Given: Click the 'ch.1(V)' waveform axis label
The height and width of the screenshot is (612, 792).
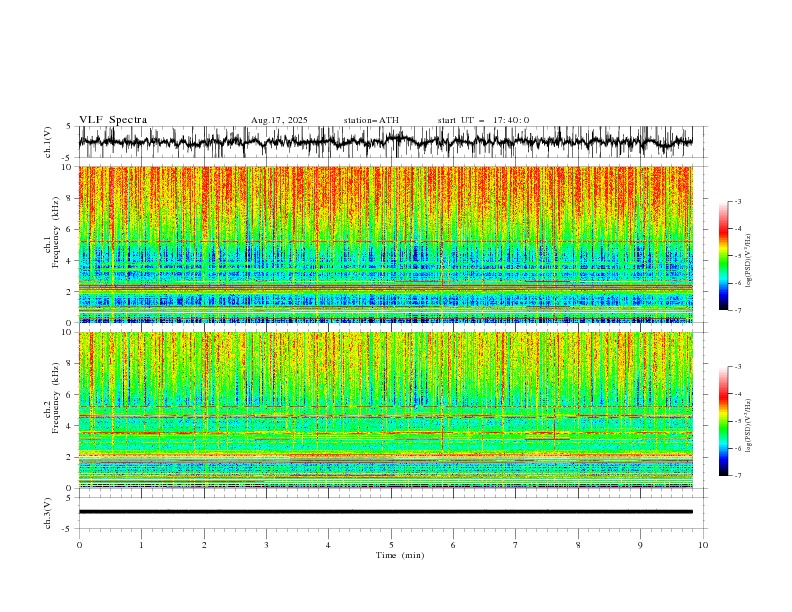Looking at the screenshot, I should click(47, 142).
